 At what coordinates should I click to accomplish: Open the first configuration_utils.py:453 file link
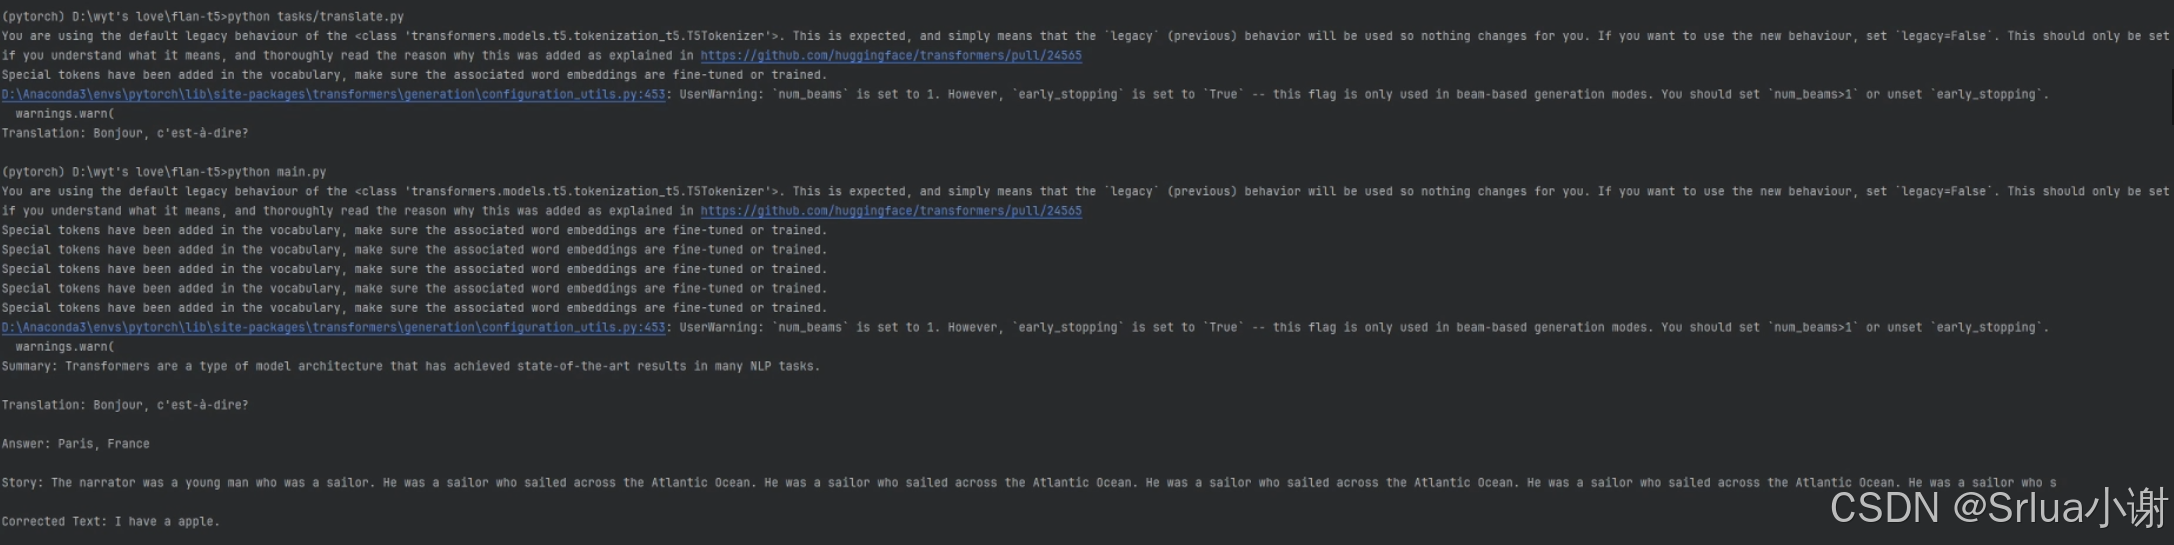coord(333,95)
